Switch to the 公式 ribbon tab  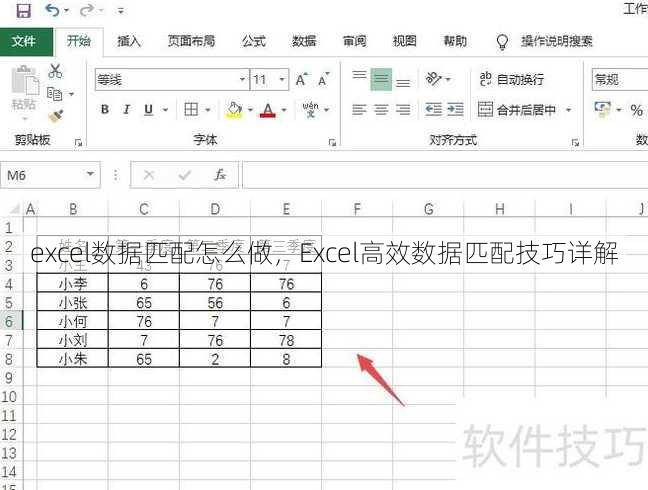(253, 41)
